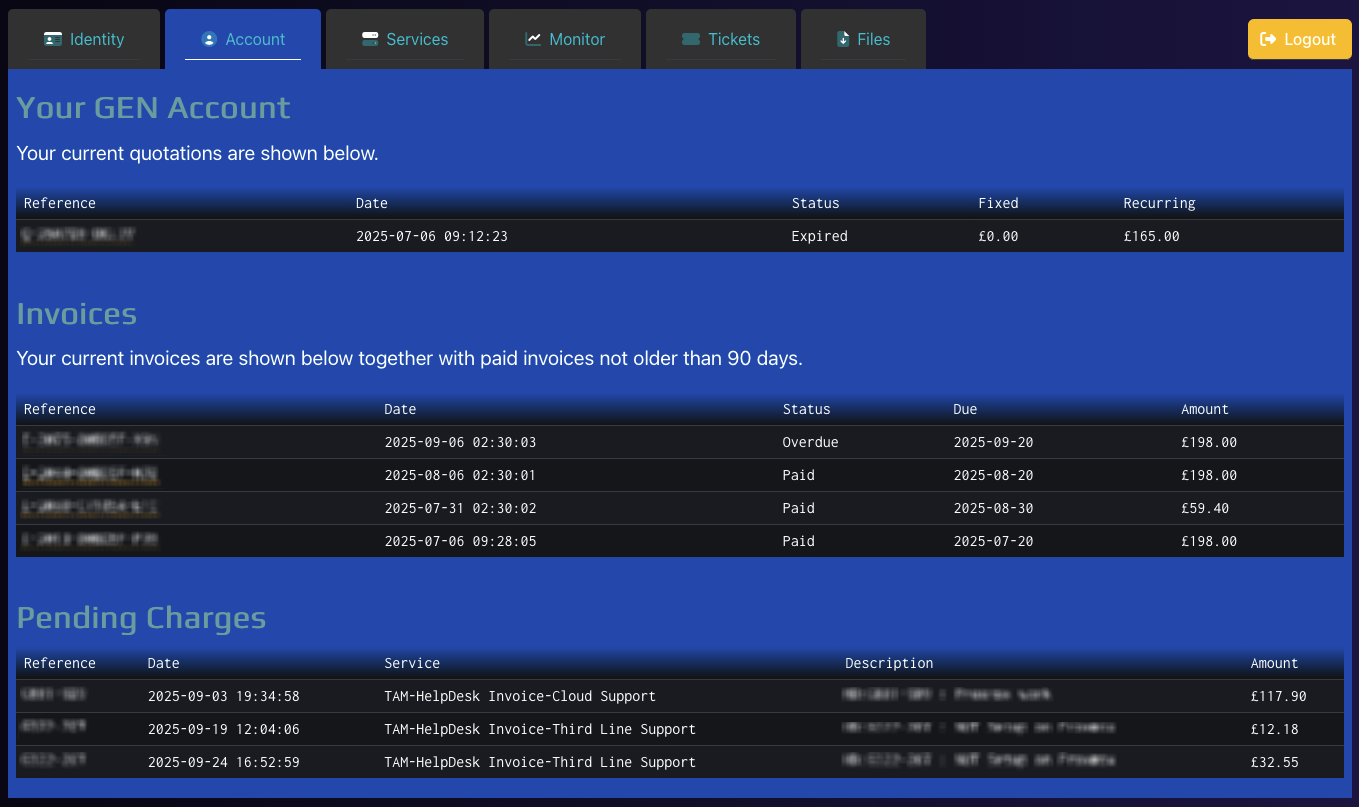The image size is (1359, 807).
Task: Click the ticket icon on the Tickets tab
Action: (x=693, y=39)
